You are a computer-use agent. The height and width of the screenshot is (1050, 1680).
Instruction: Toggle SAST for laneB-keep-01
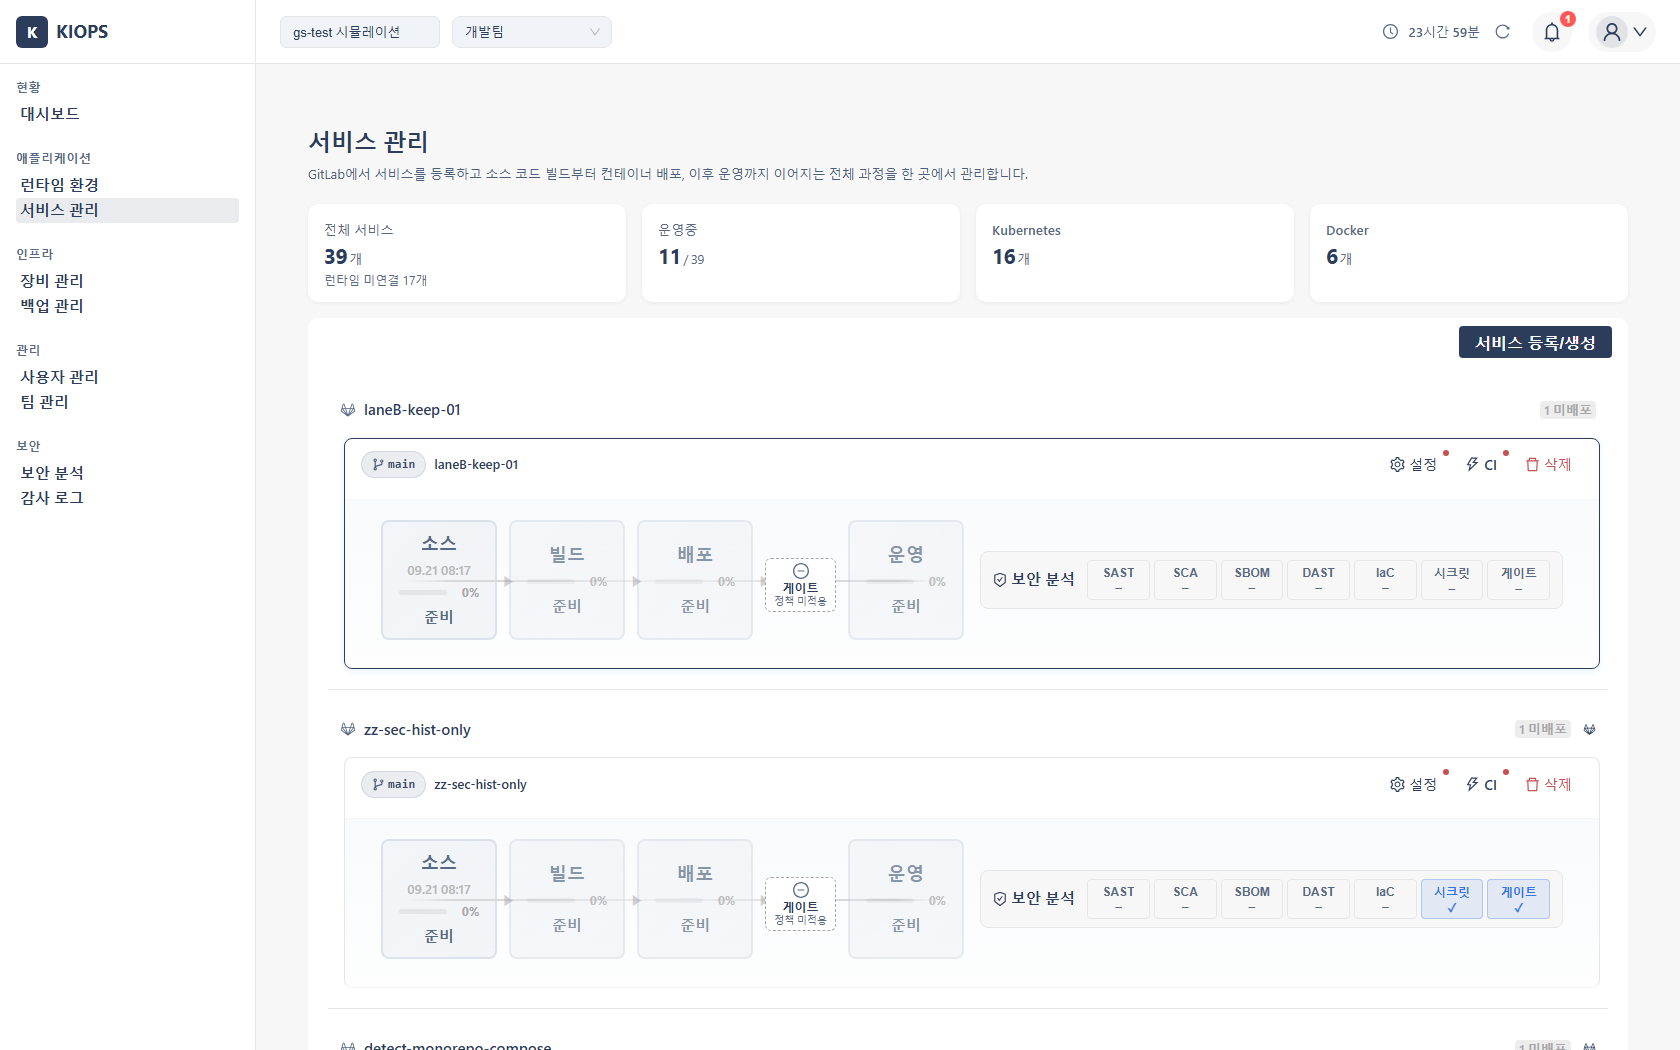(x=1119, y=580)
